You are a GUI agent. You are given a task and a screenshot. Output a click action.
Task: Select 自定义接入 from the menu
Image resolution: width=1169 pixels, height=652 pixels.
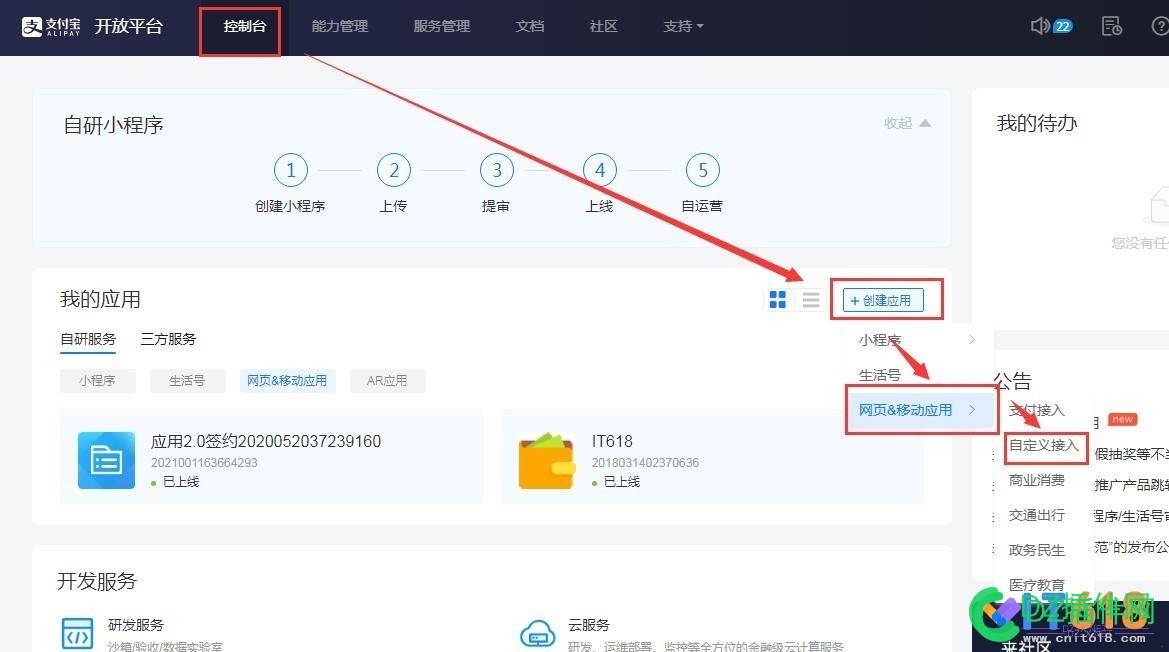(x=1044, y=447)
